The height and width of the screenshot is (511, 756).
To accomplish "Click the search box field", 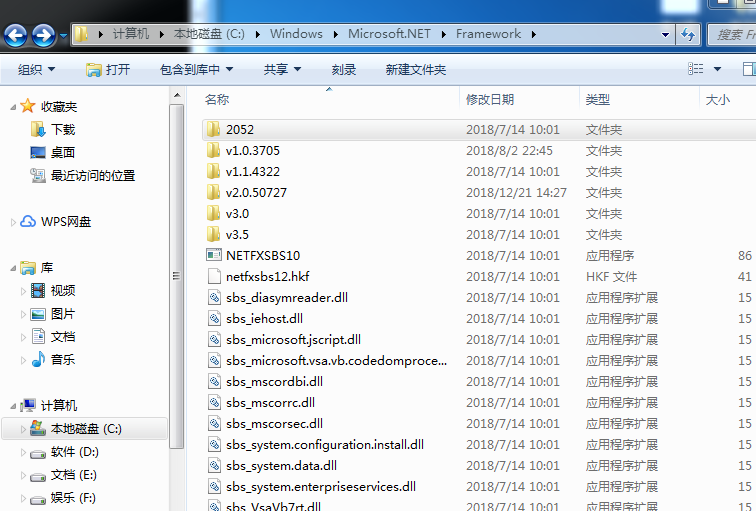I will tap(732, 34).
